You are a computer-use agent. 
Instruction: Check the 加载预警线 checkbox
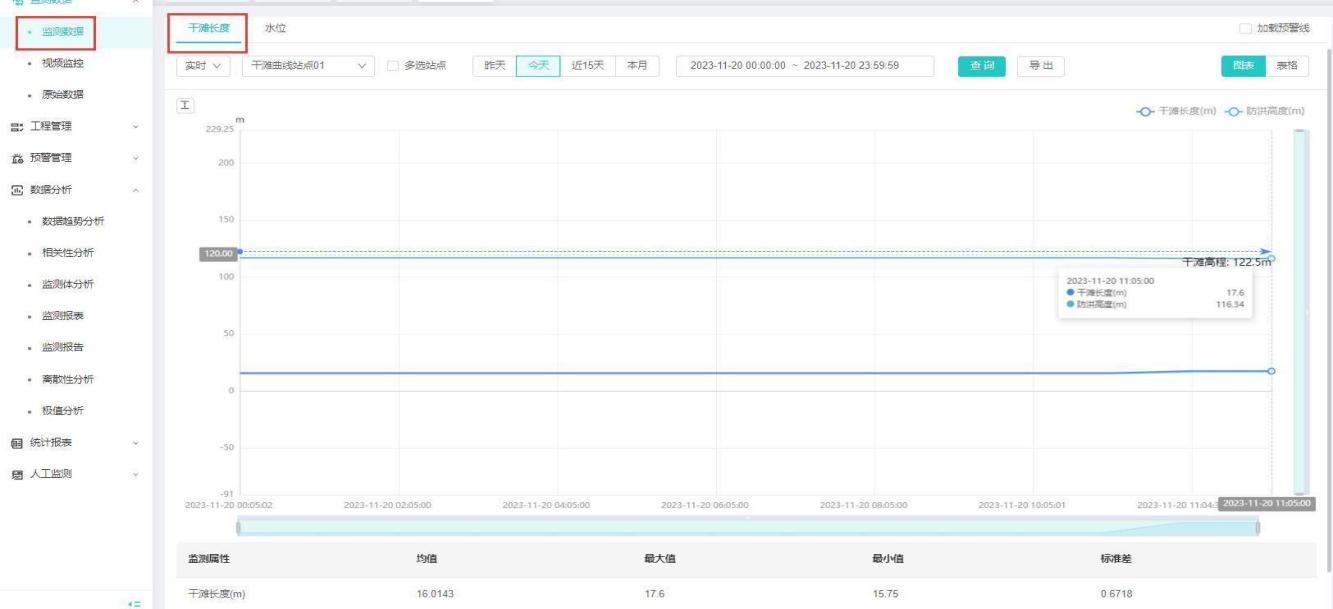(x=1245, y=28)
